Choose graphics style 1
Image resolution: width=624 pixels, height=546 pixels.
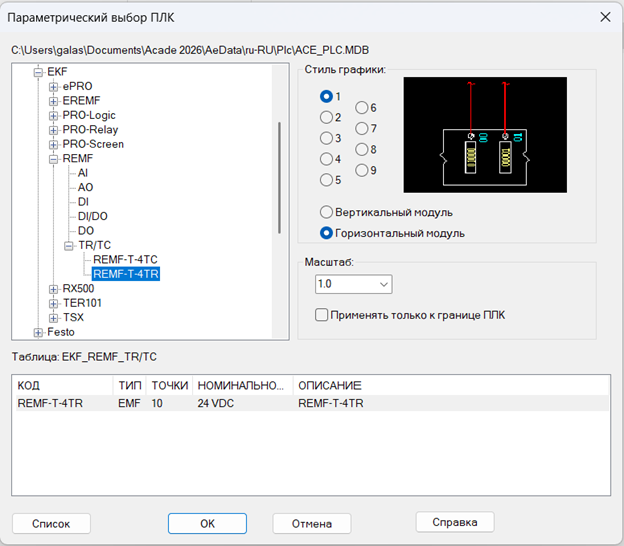click(x=326, y=96)
